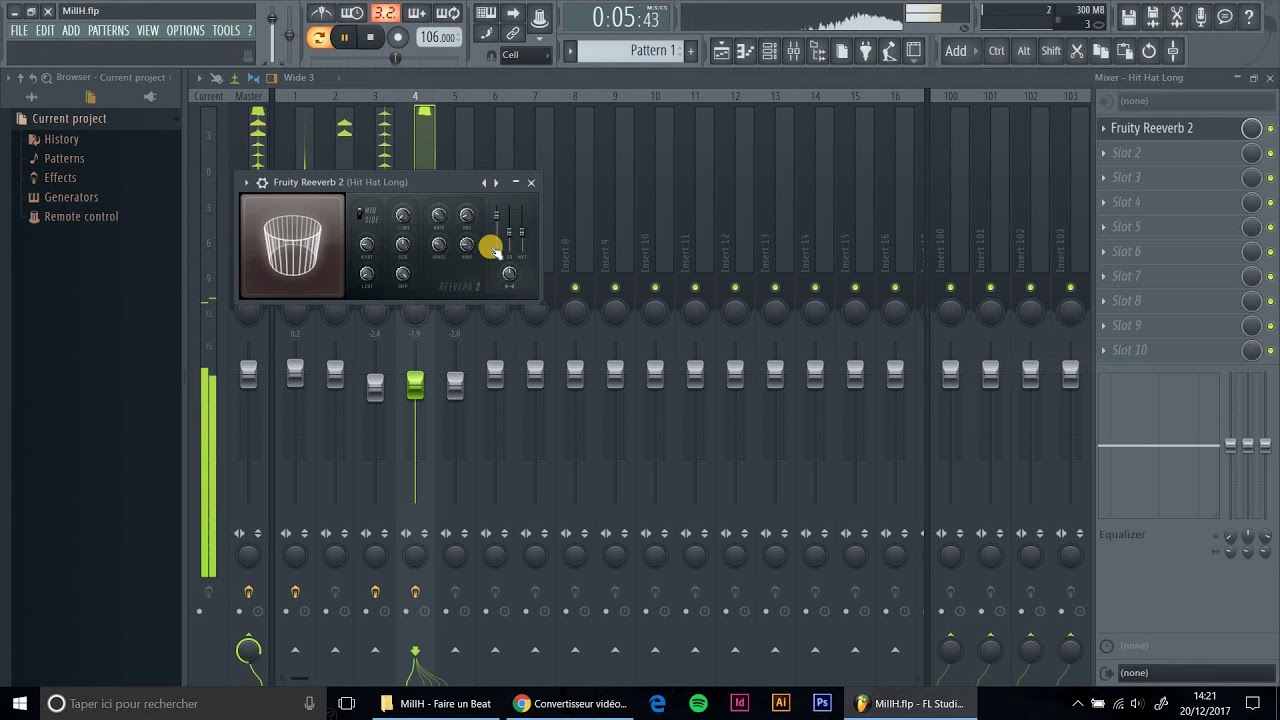Open Photoshop from taskbar
Viewport: 1280px width, 720px height.
[x=822, y=703]
